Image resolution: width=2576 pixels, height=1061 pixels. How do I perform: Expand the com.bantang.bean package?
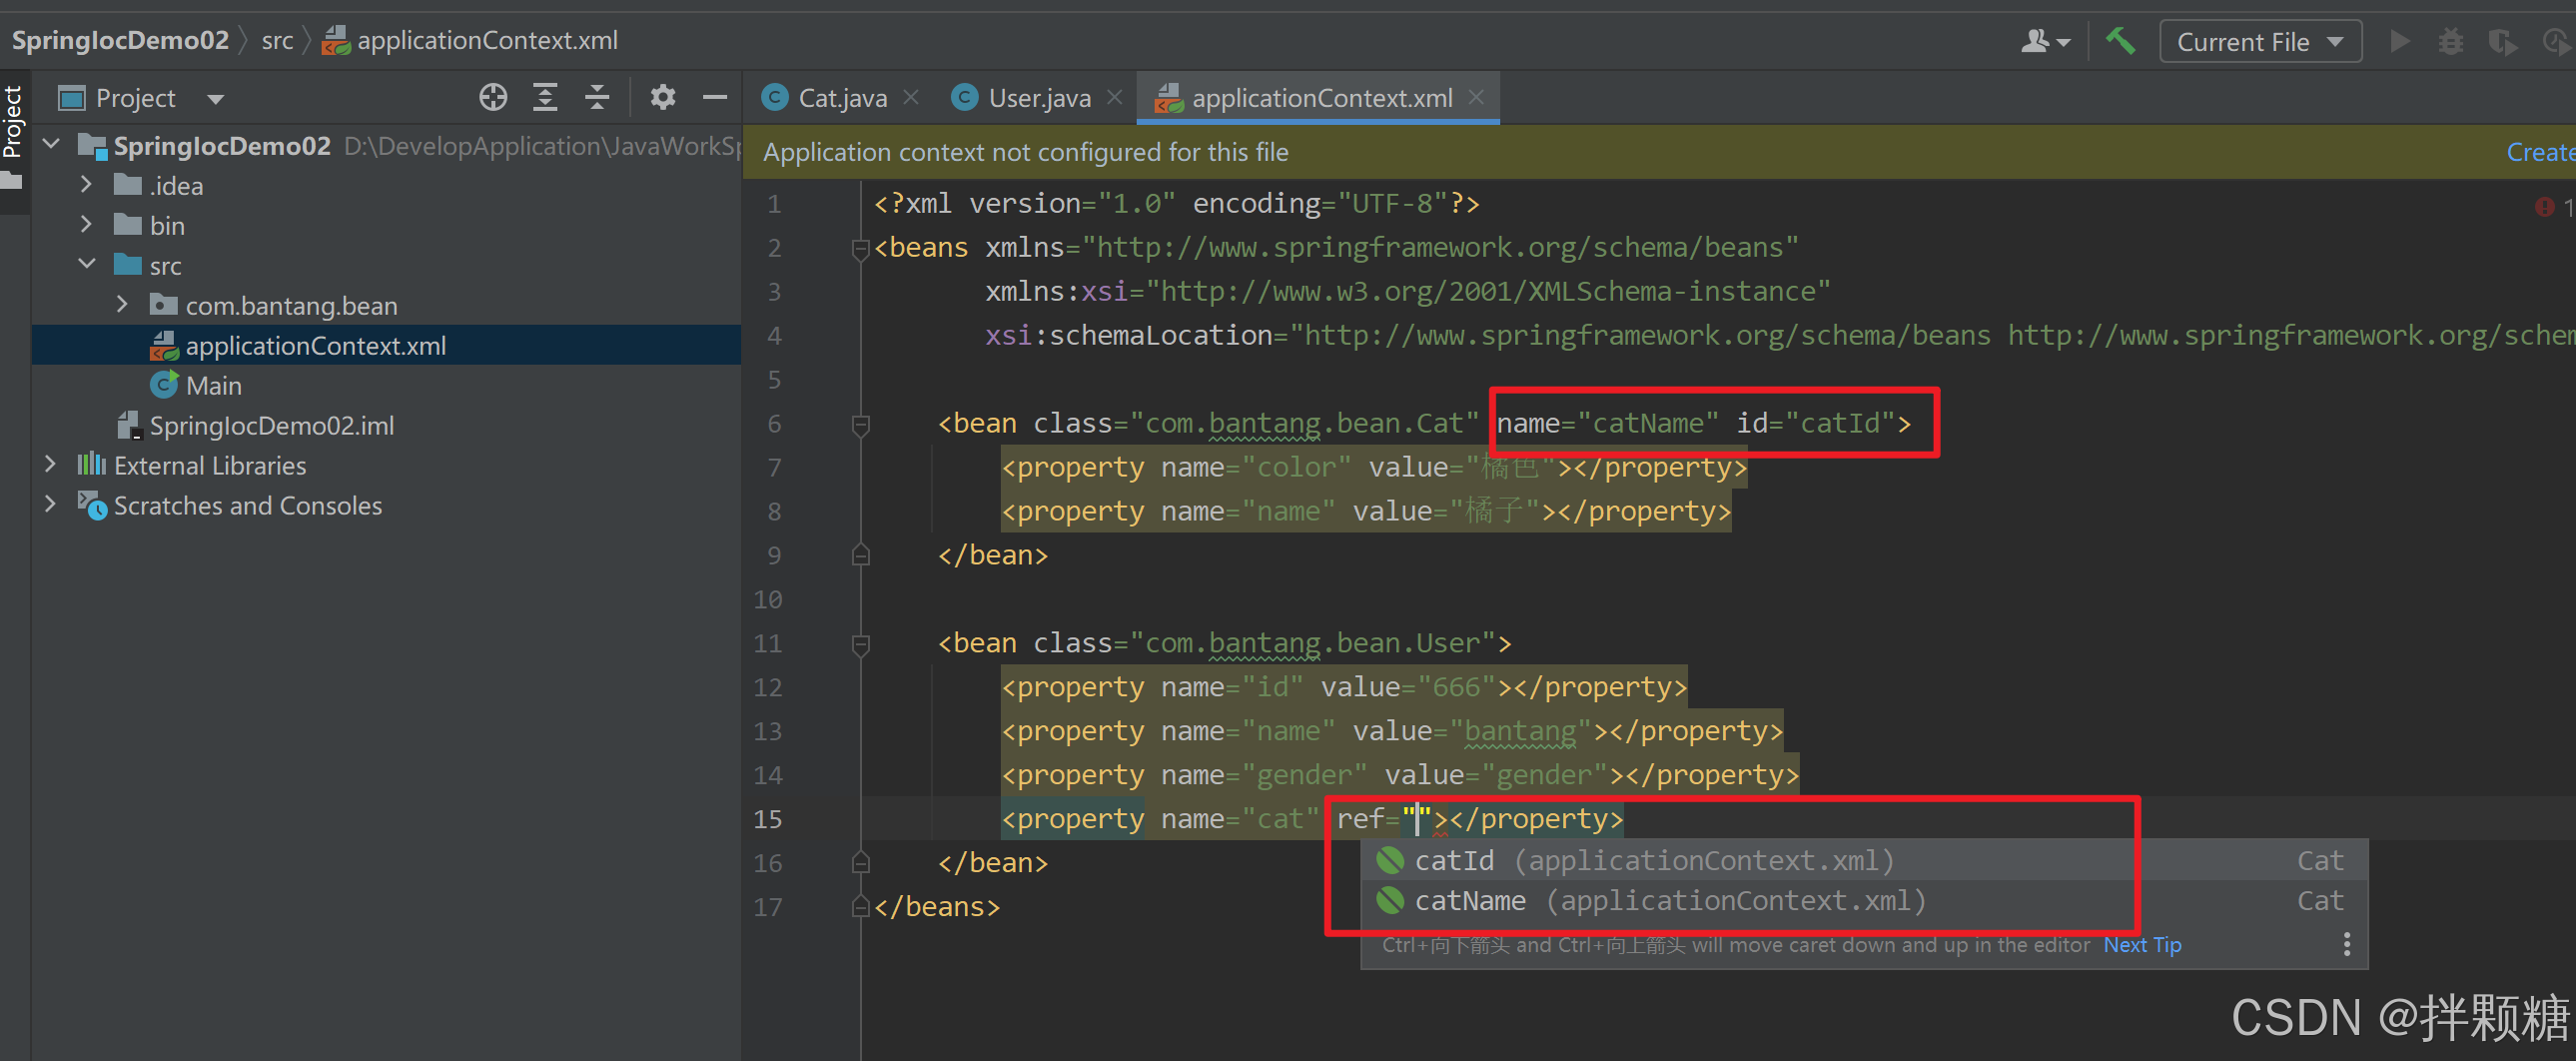point(122,305)
